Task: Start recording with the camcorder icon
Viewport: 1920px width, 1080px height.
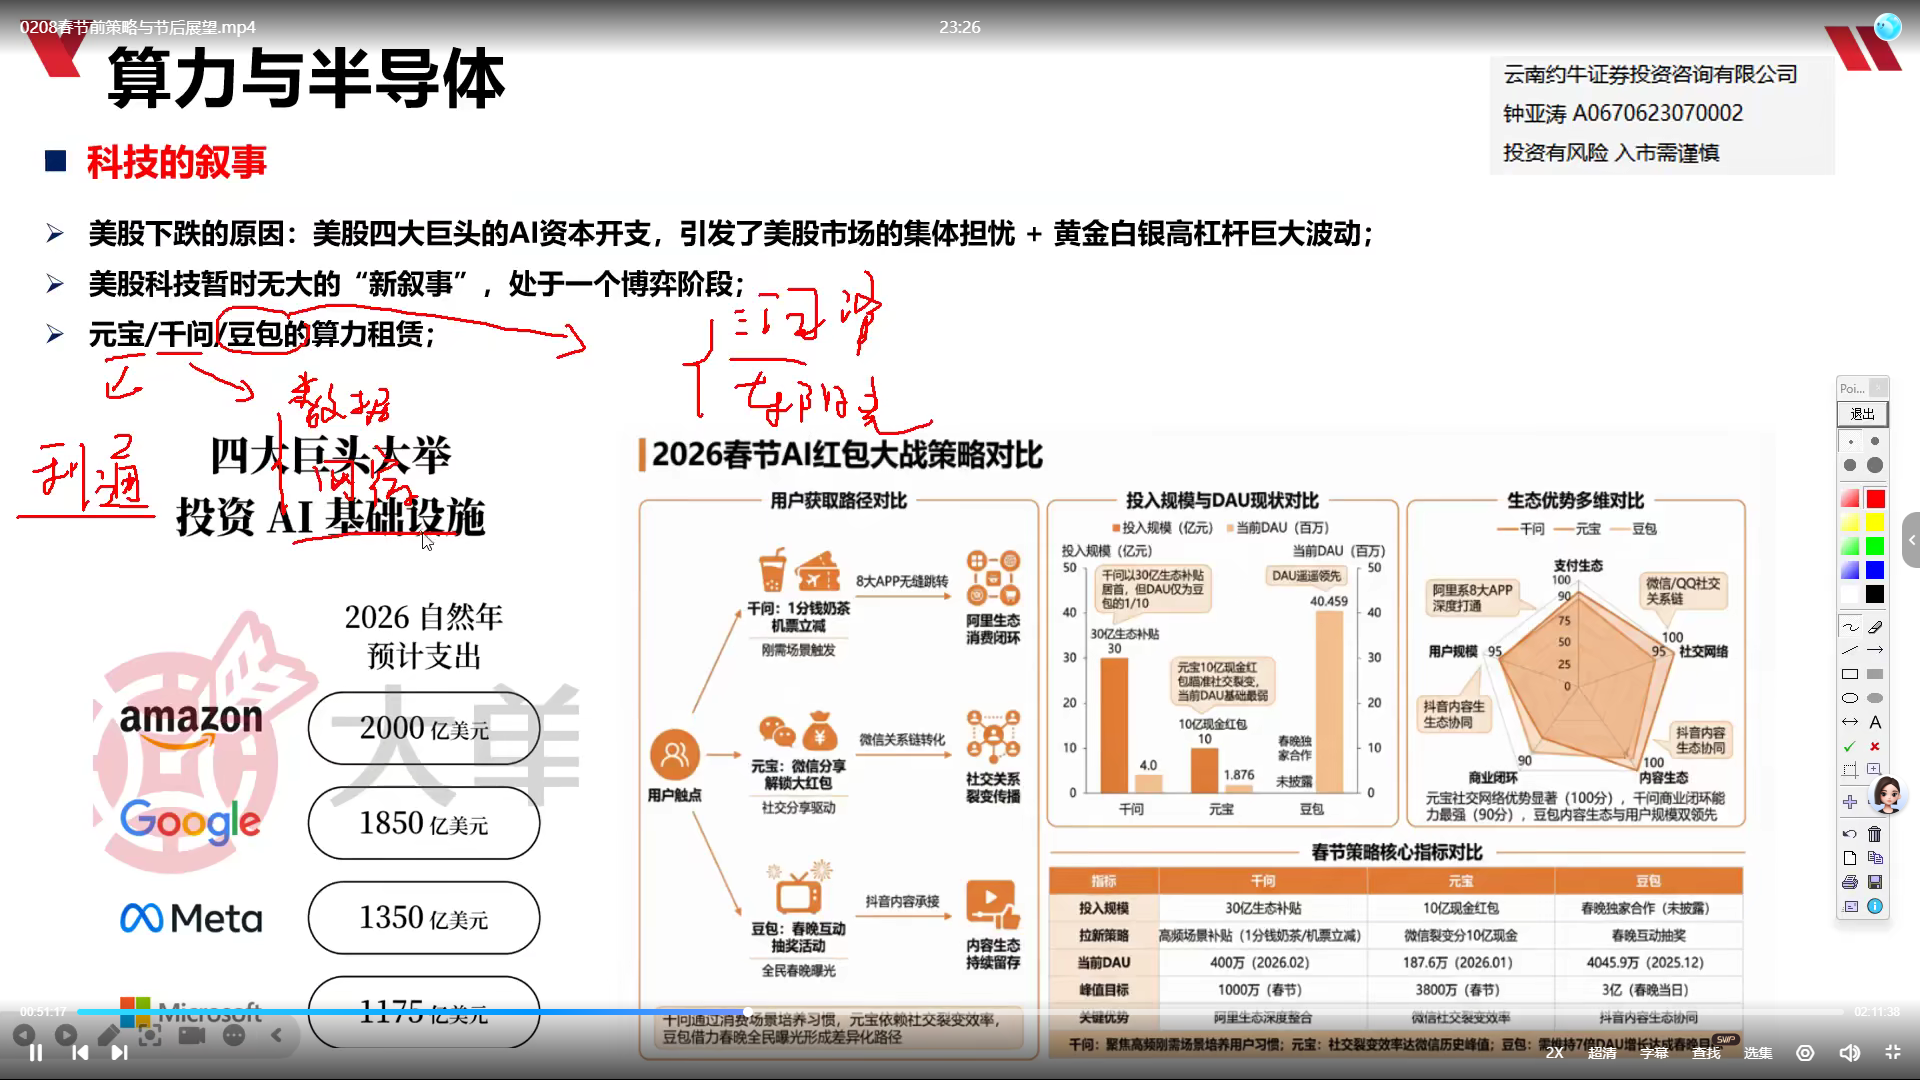Action: pos(192,1035)
